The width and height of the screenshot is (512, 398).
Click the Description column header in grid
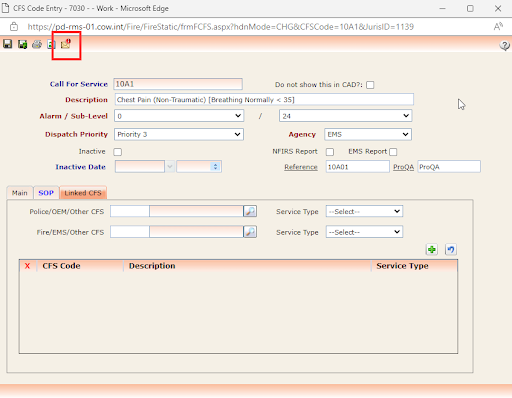152,266
